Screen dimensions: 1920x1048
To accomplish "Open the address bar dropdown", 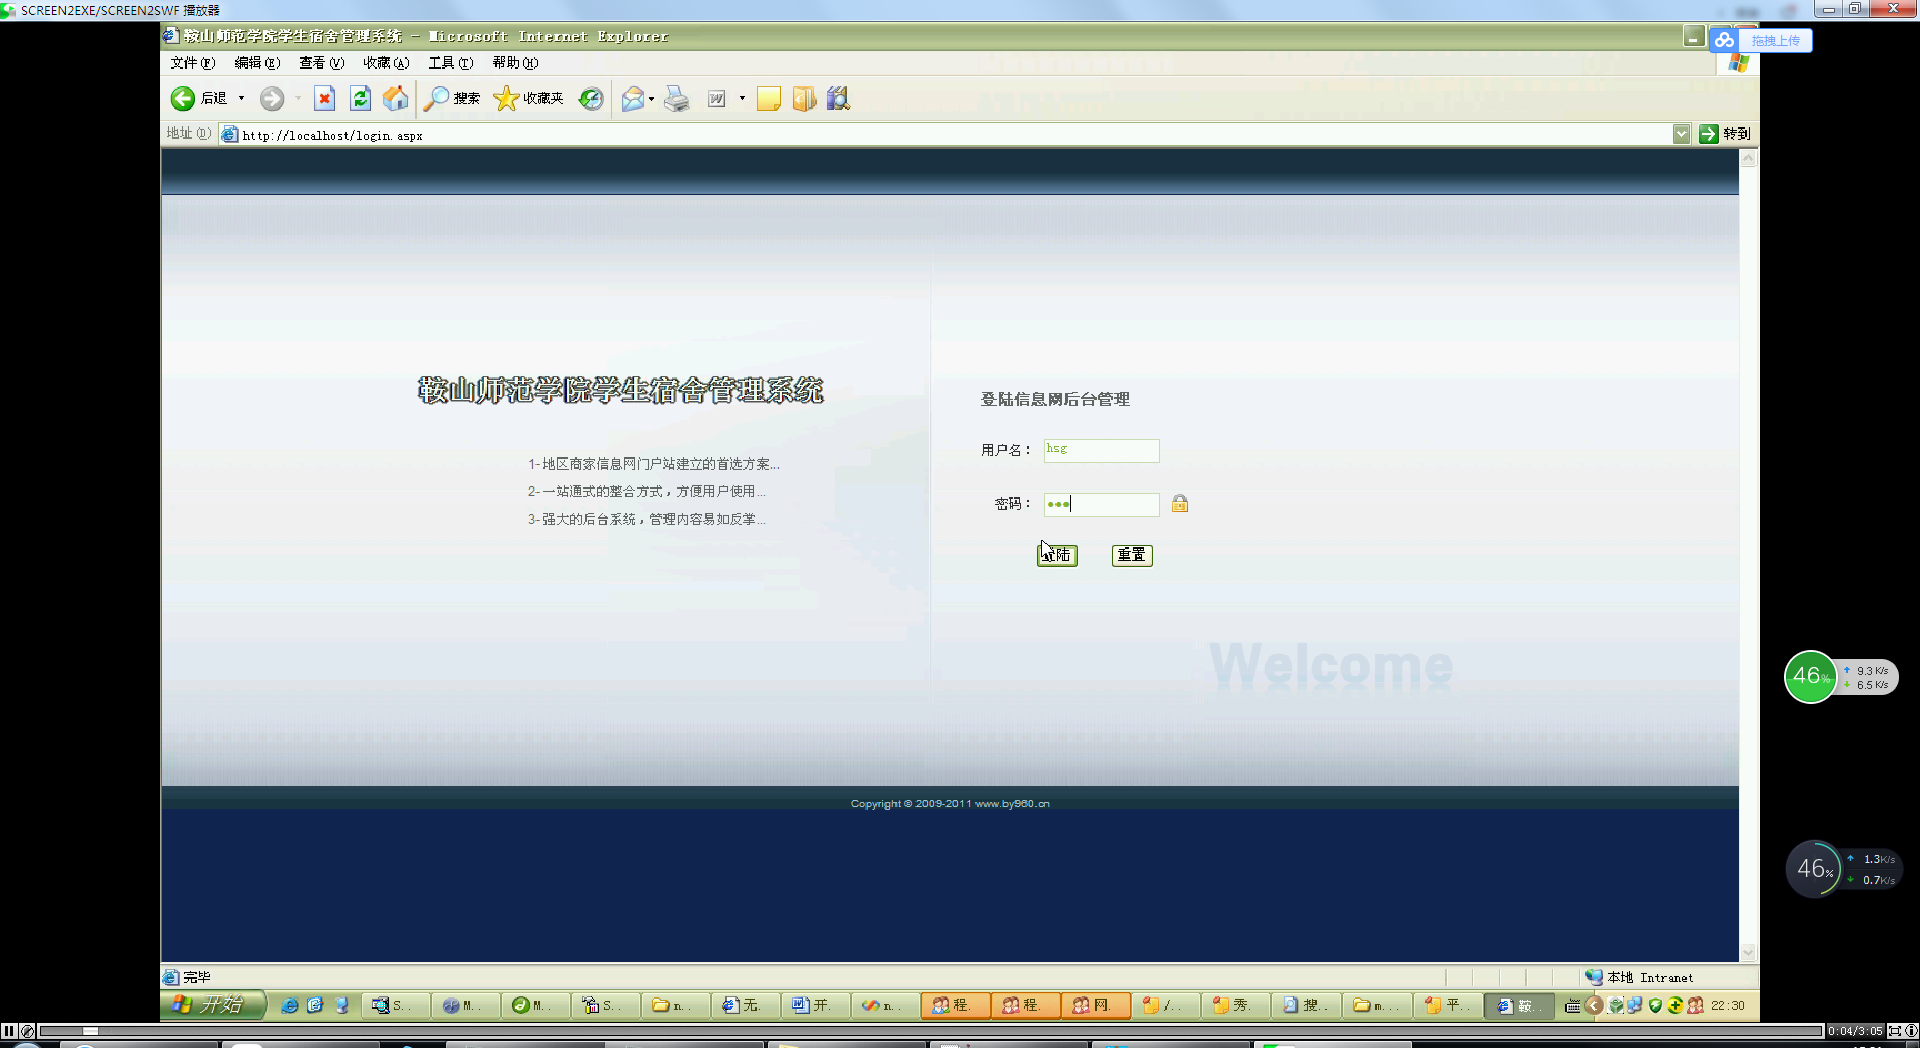I will coord(1681,134).
